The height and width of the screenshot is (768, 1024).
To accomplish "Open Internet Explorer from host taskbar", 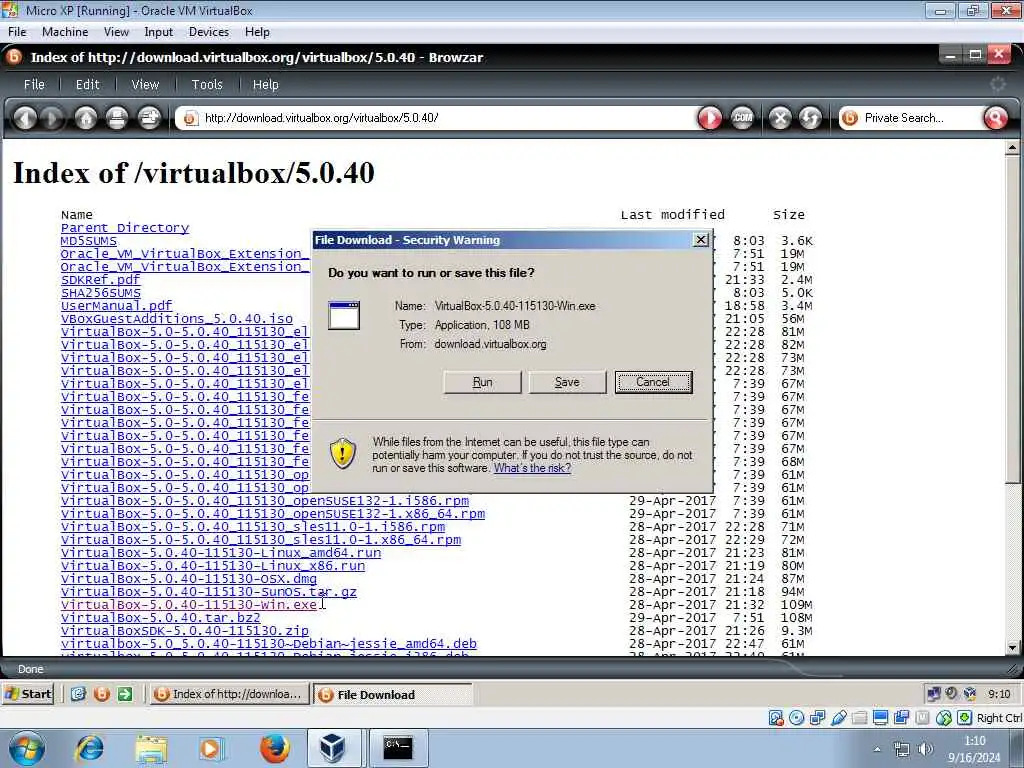I will [x=89, y=748].
